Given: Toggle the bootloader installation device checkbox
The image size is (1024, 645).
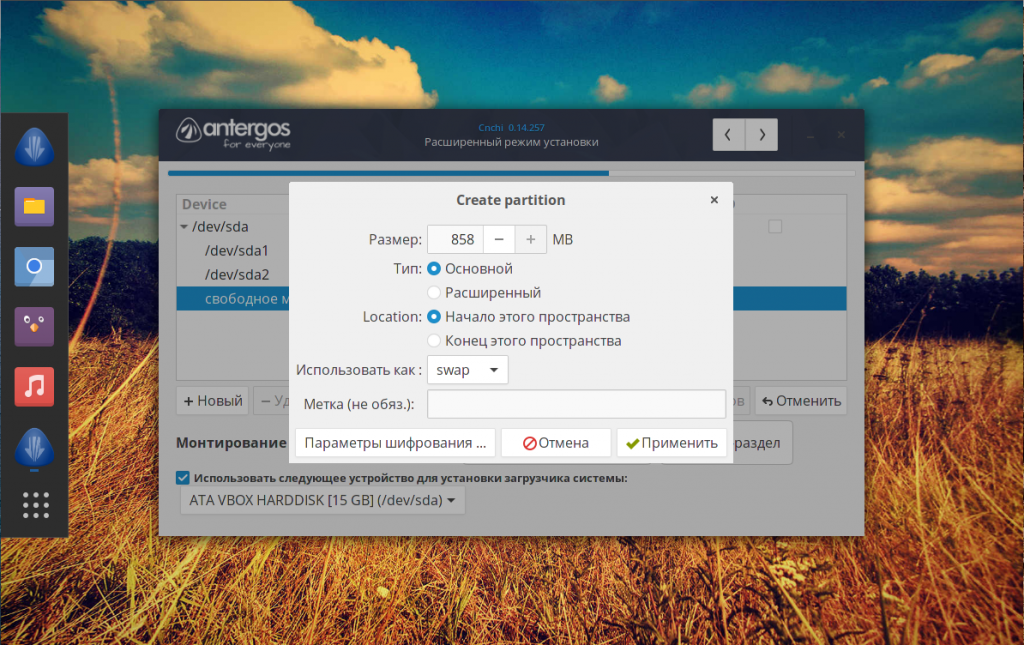Looking at the screenshot, I should coord(183,478).
